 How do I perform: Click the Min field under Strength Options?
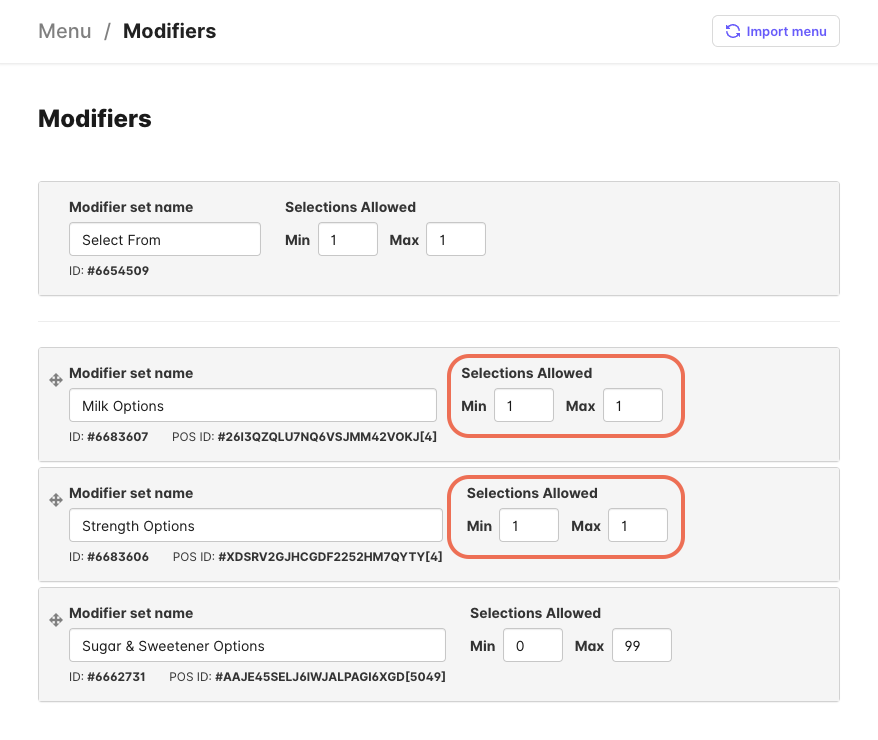528,525
